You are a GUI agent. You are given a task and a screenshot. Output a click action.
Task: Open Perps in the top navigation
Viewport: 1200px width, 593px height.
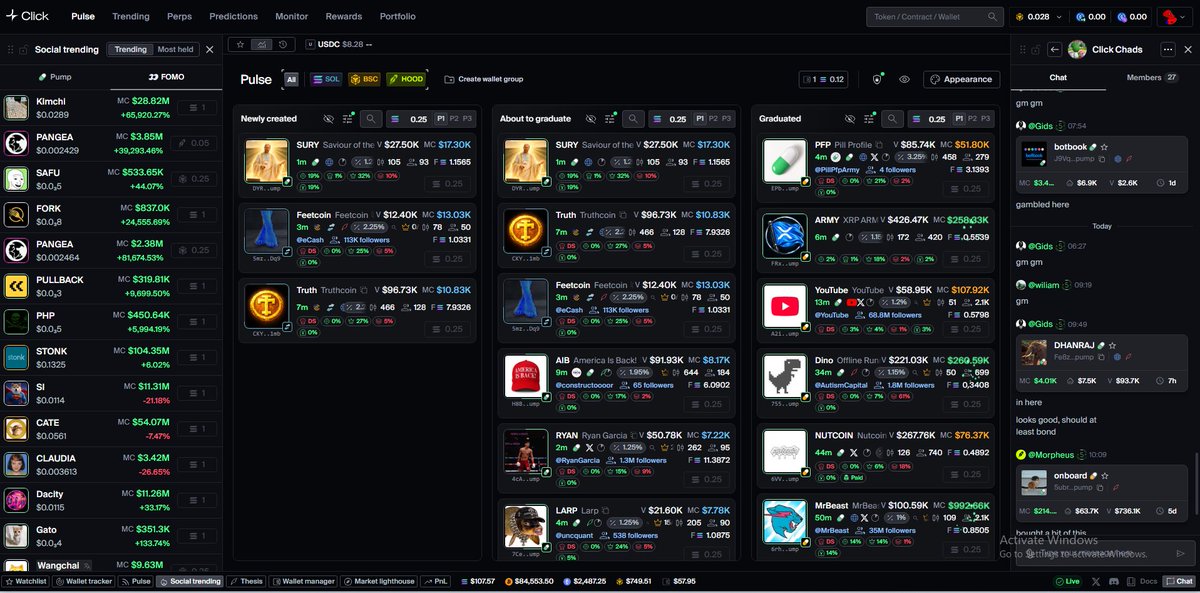click(179, 16)
